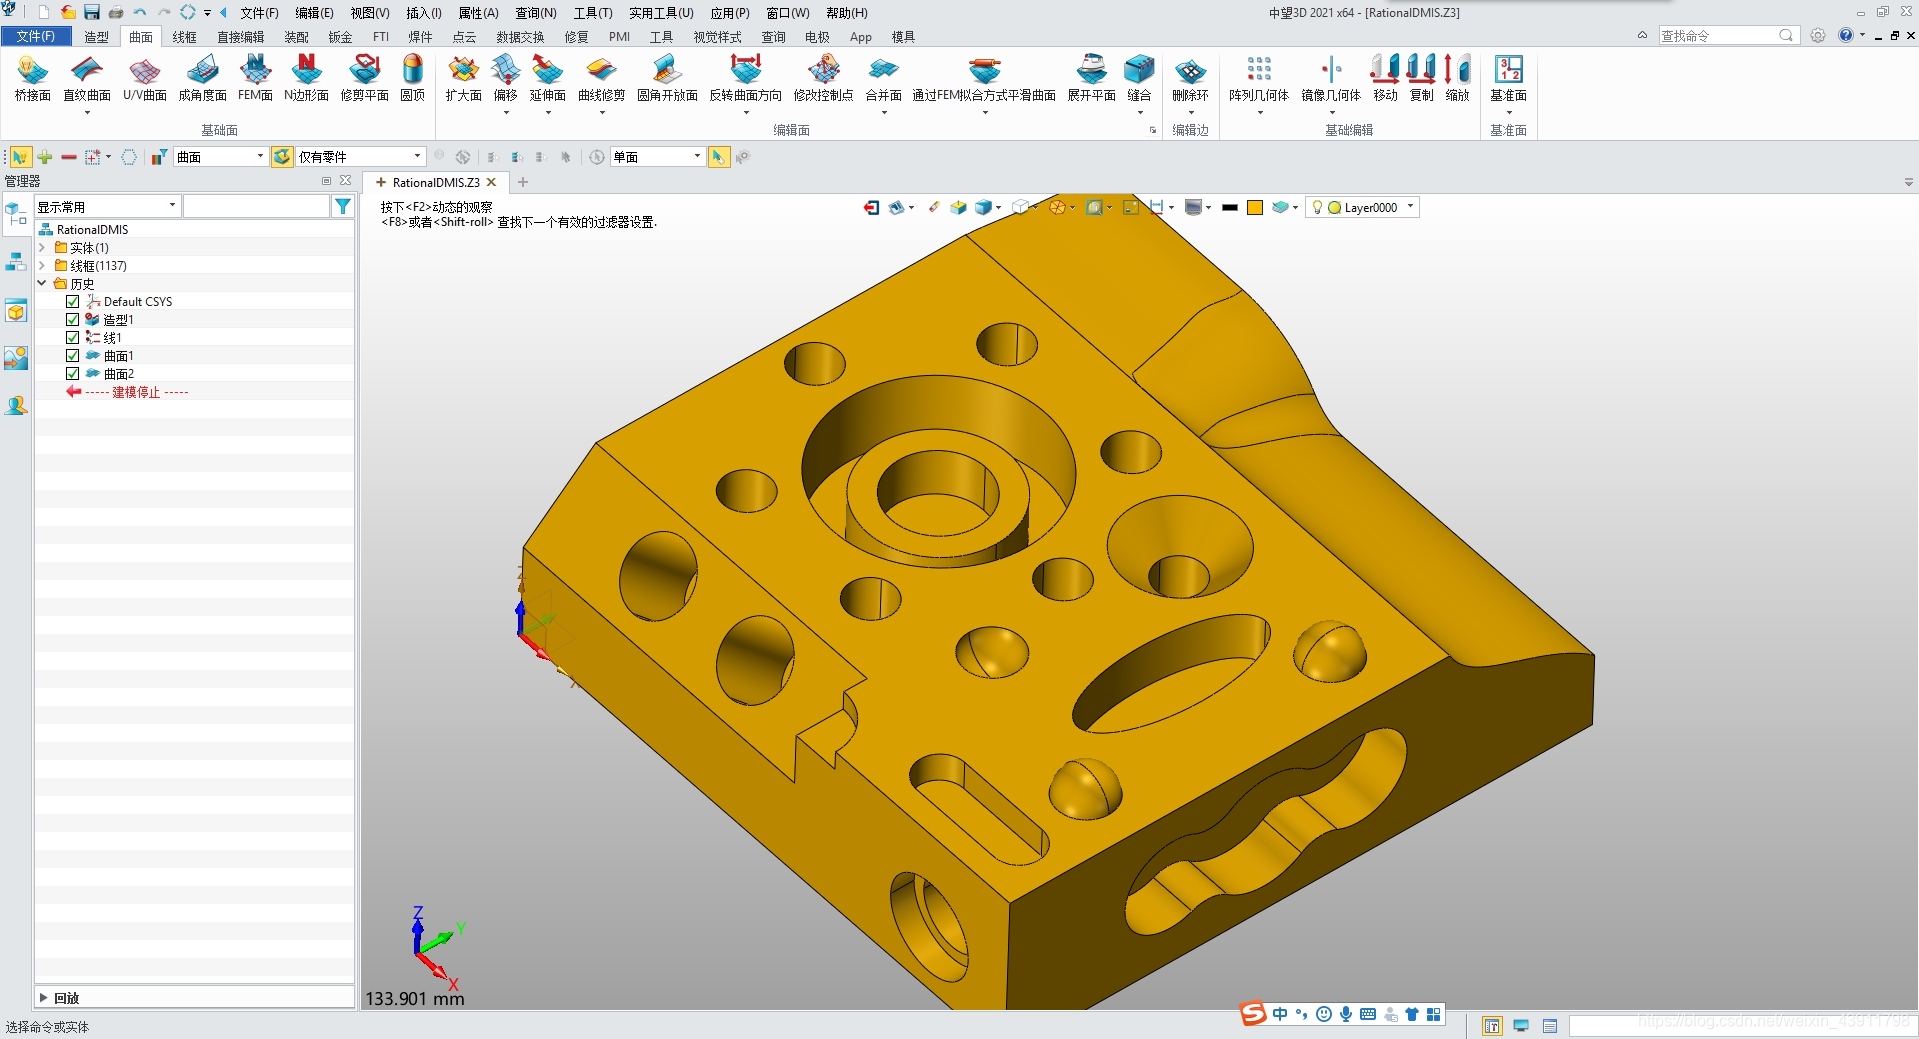
Task: Click the black line color swatch
Action: pyautogui.click(x=1230, y=207)
